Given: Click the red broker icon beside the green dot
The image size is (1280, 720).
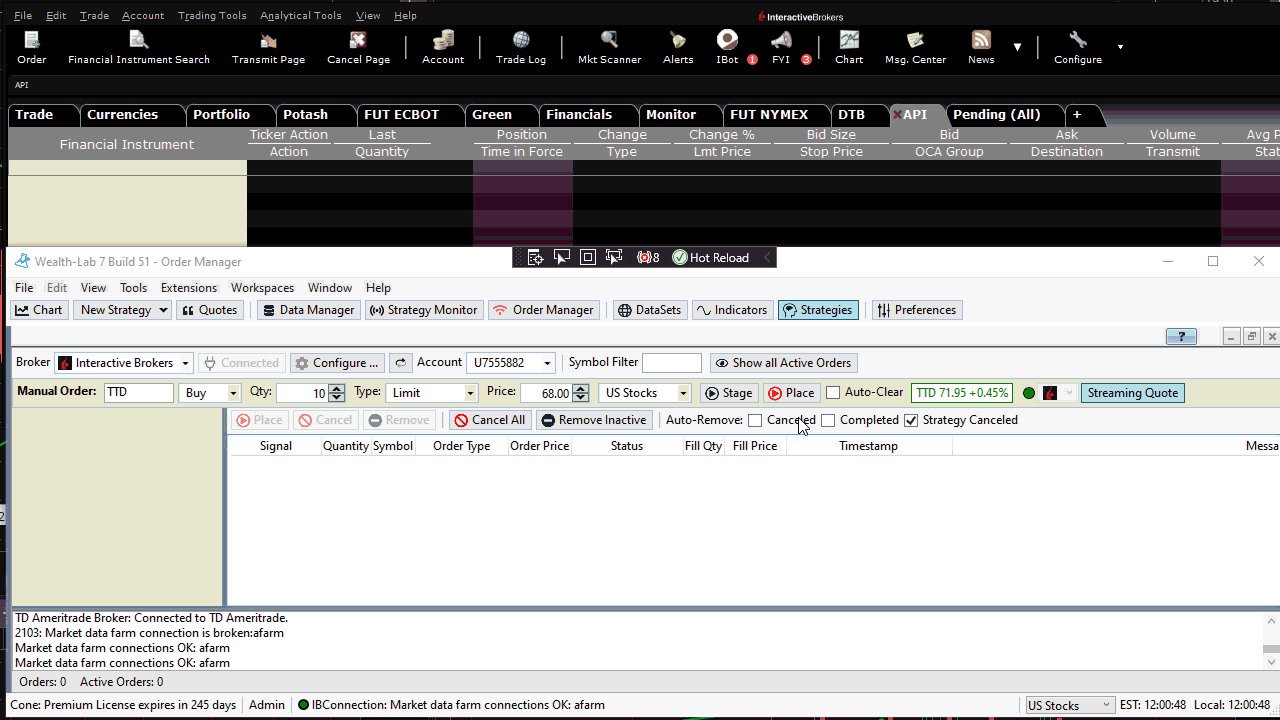Looking at the screenshot, I should [x=1050, y=393].
